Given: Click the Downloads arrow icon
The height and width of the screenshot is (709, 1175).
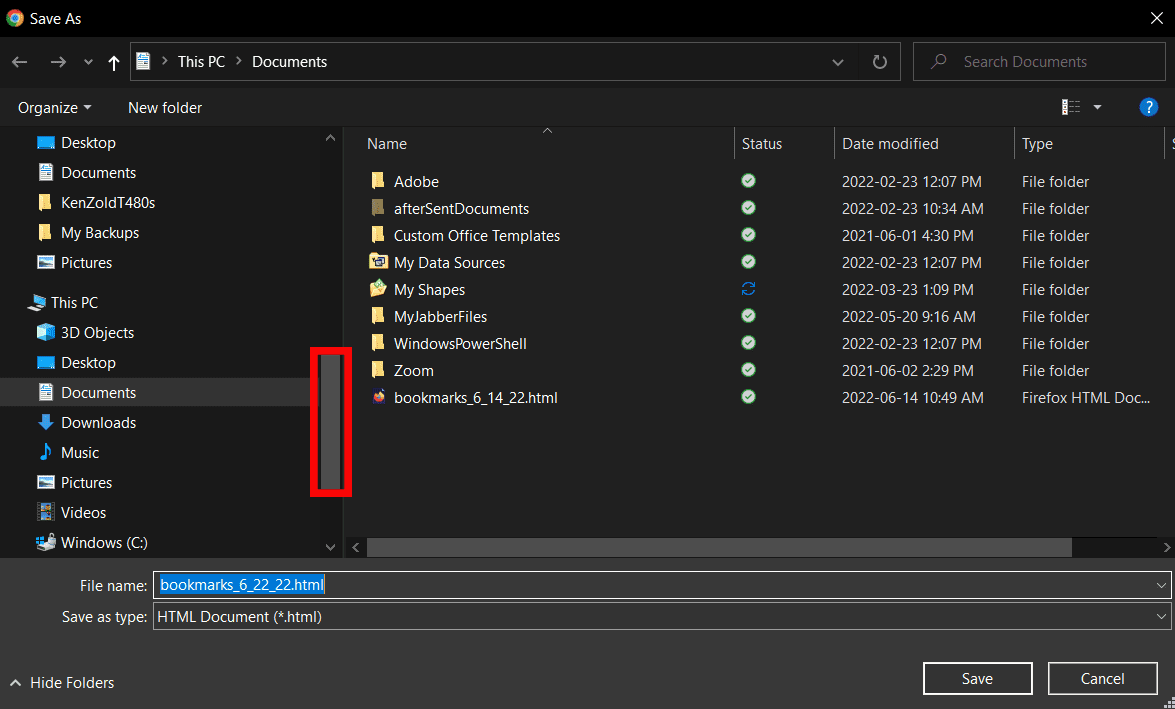Looking at the screenshot, I should [x=46, y=423].
